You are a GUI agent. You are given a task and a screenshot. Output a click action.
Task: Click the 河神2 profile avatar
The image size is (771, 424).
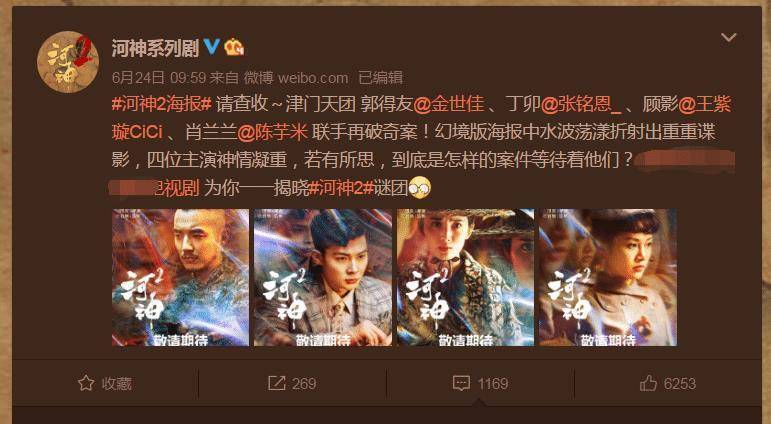(x=68, y=62)
